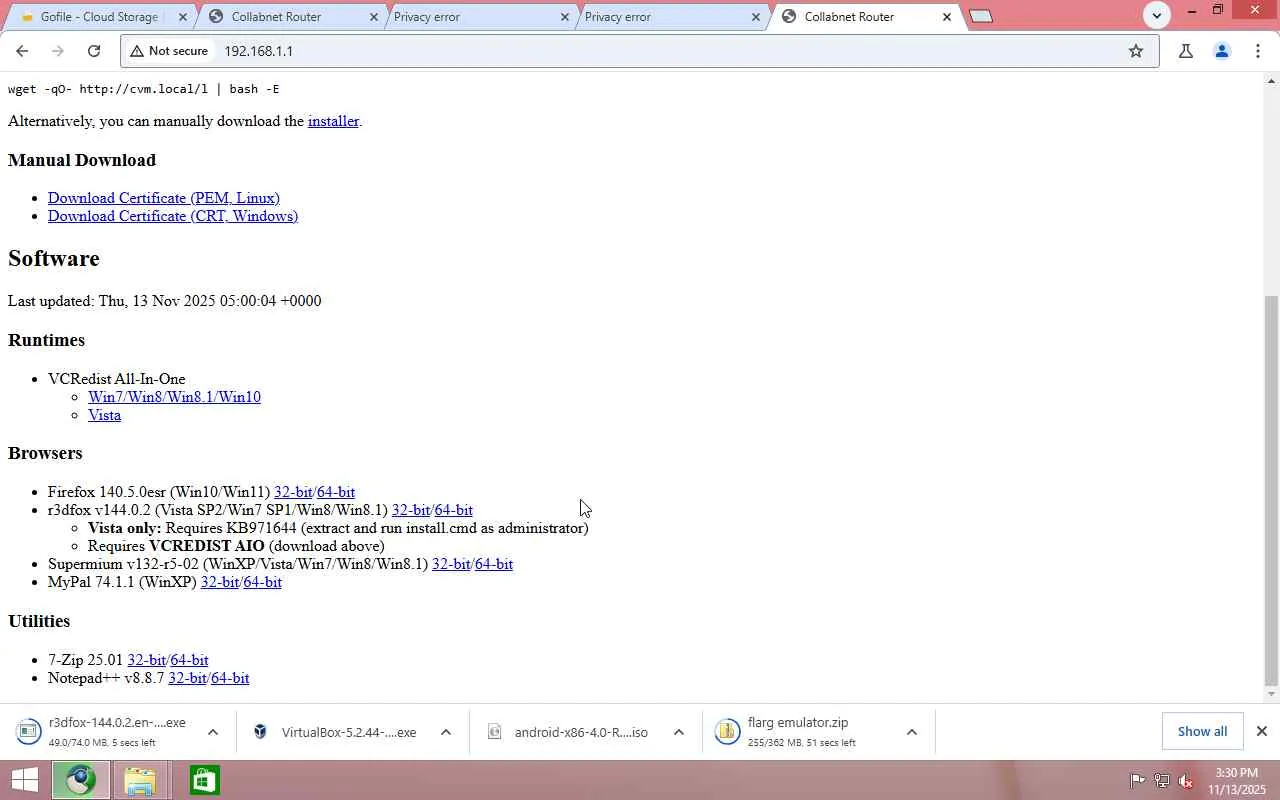Click the Requires KB971644 Vista only note

338,528
